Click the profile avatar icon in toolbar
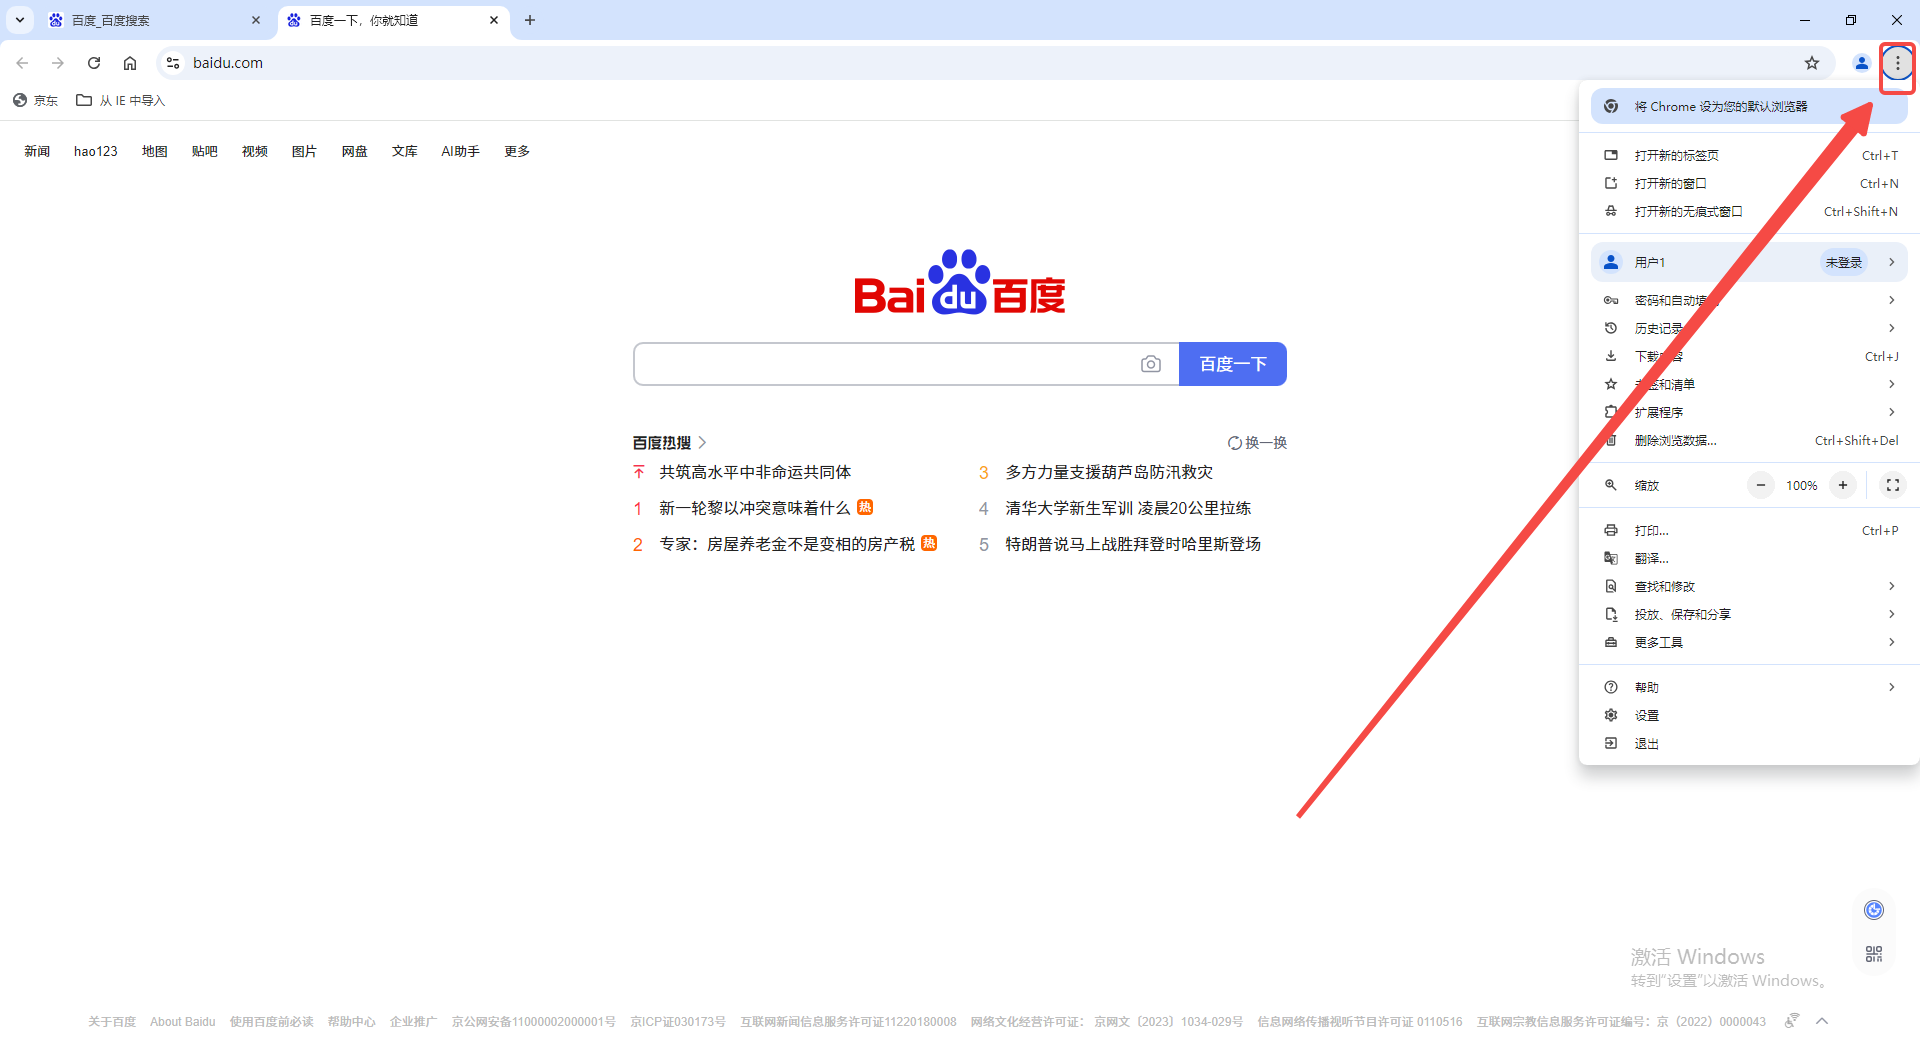This screenshot has height=1040, width=1920. 1861,63
